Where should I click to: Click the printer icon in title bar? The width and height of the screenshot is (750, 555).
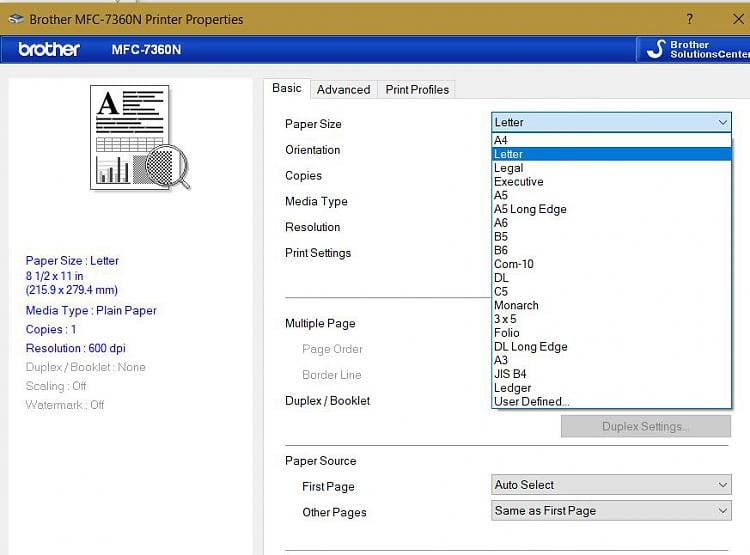[x=16, y=19]
